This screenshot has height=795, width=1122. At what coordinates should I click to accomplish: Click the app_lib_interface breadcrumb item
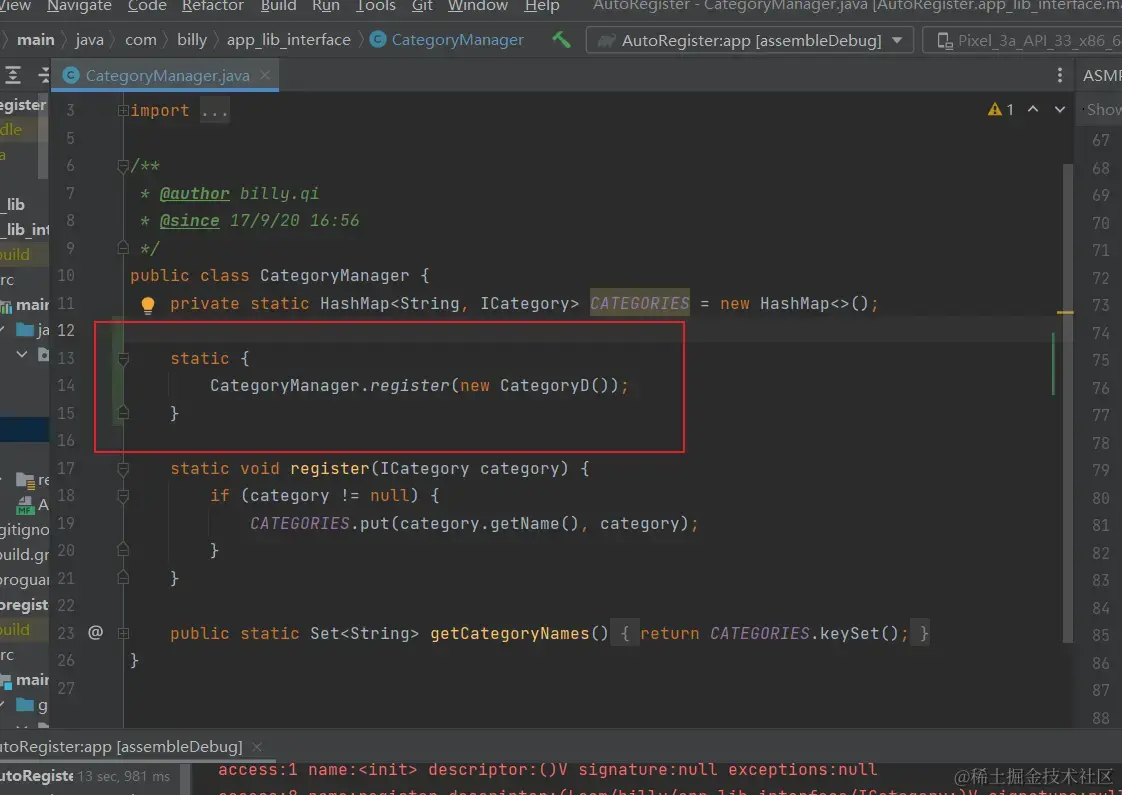tap(288, 40)
